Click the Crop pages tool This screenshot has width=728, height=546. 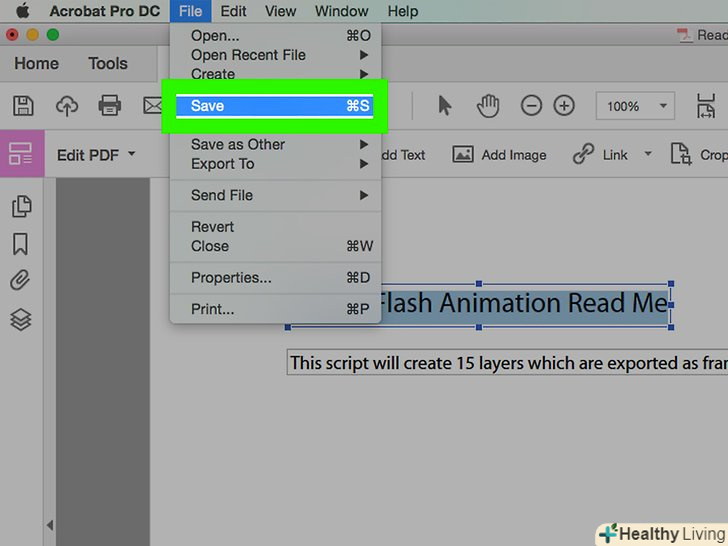pyautogui.click(x=699, y=154)
